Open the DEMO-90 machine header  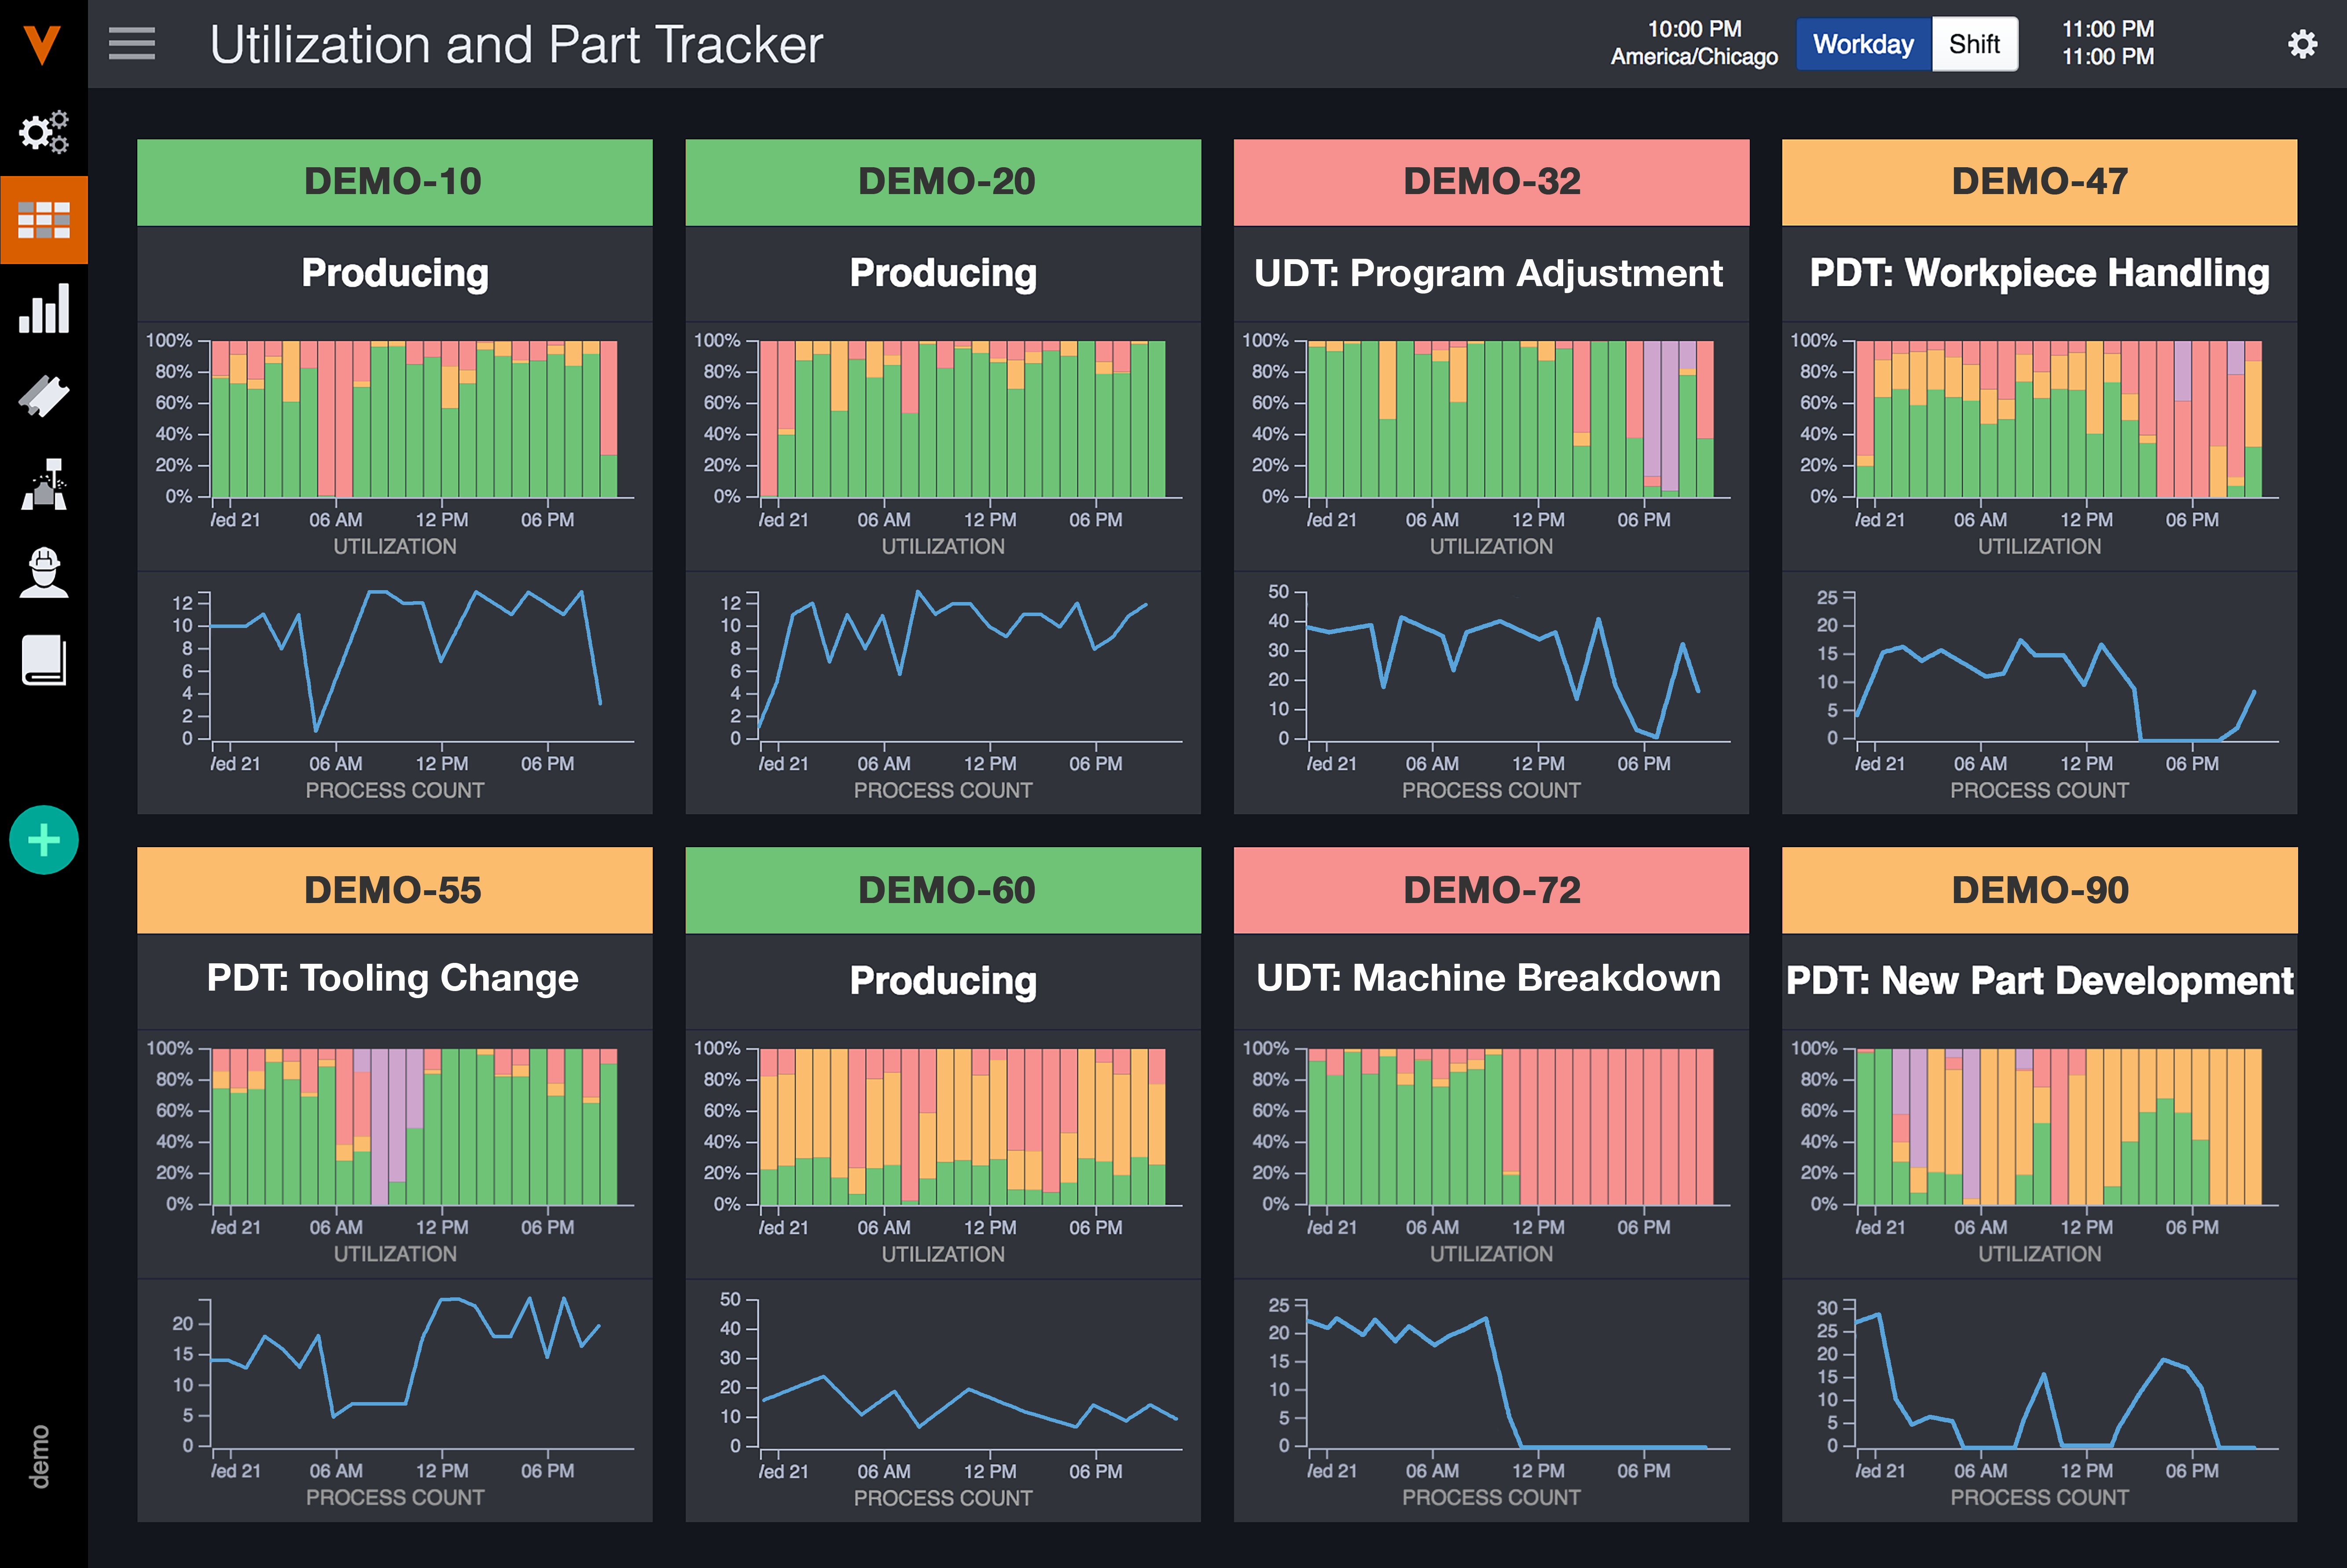point(2039,890)
